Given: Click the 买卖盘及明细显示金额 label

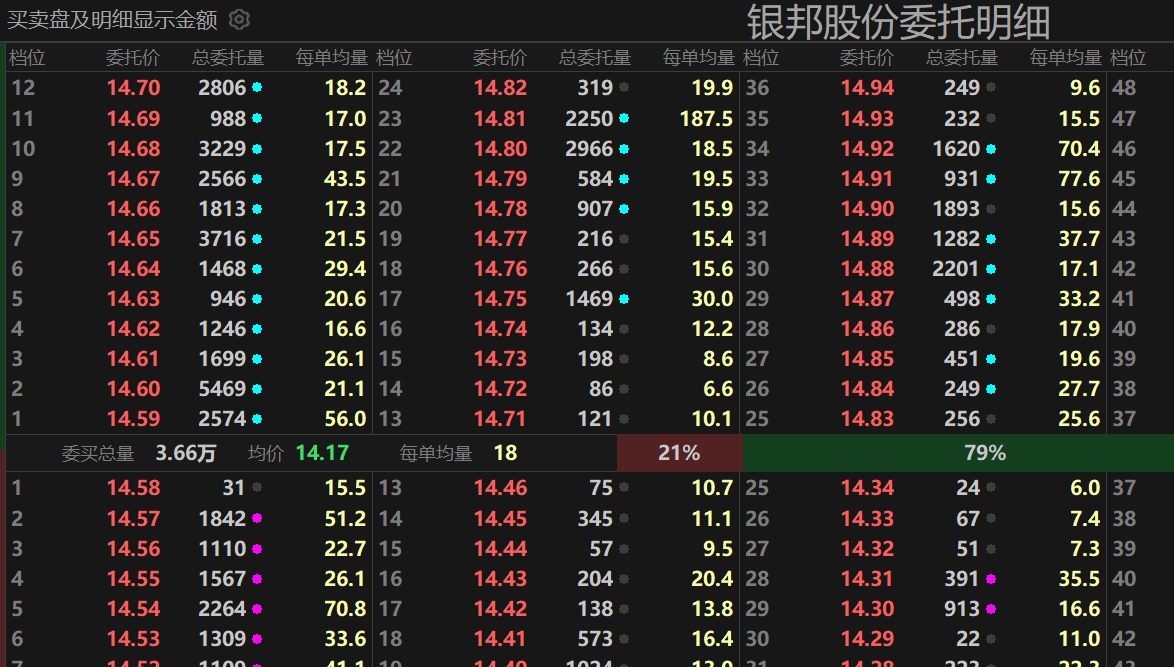Looking at the screenshot, I should (x=112, y=19).
